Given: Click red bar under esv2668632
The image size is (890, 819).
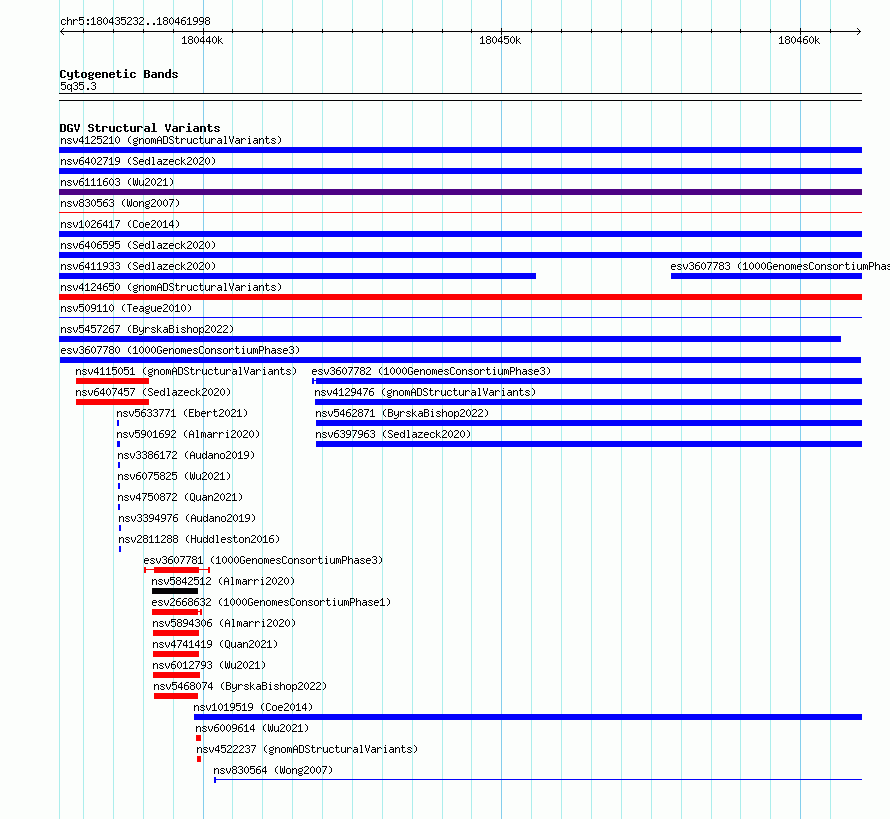Looking at the screenshot, I should point(175,612).
